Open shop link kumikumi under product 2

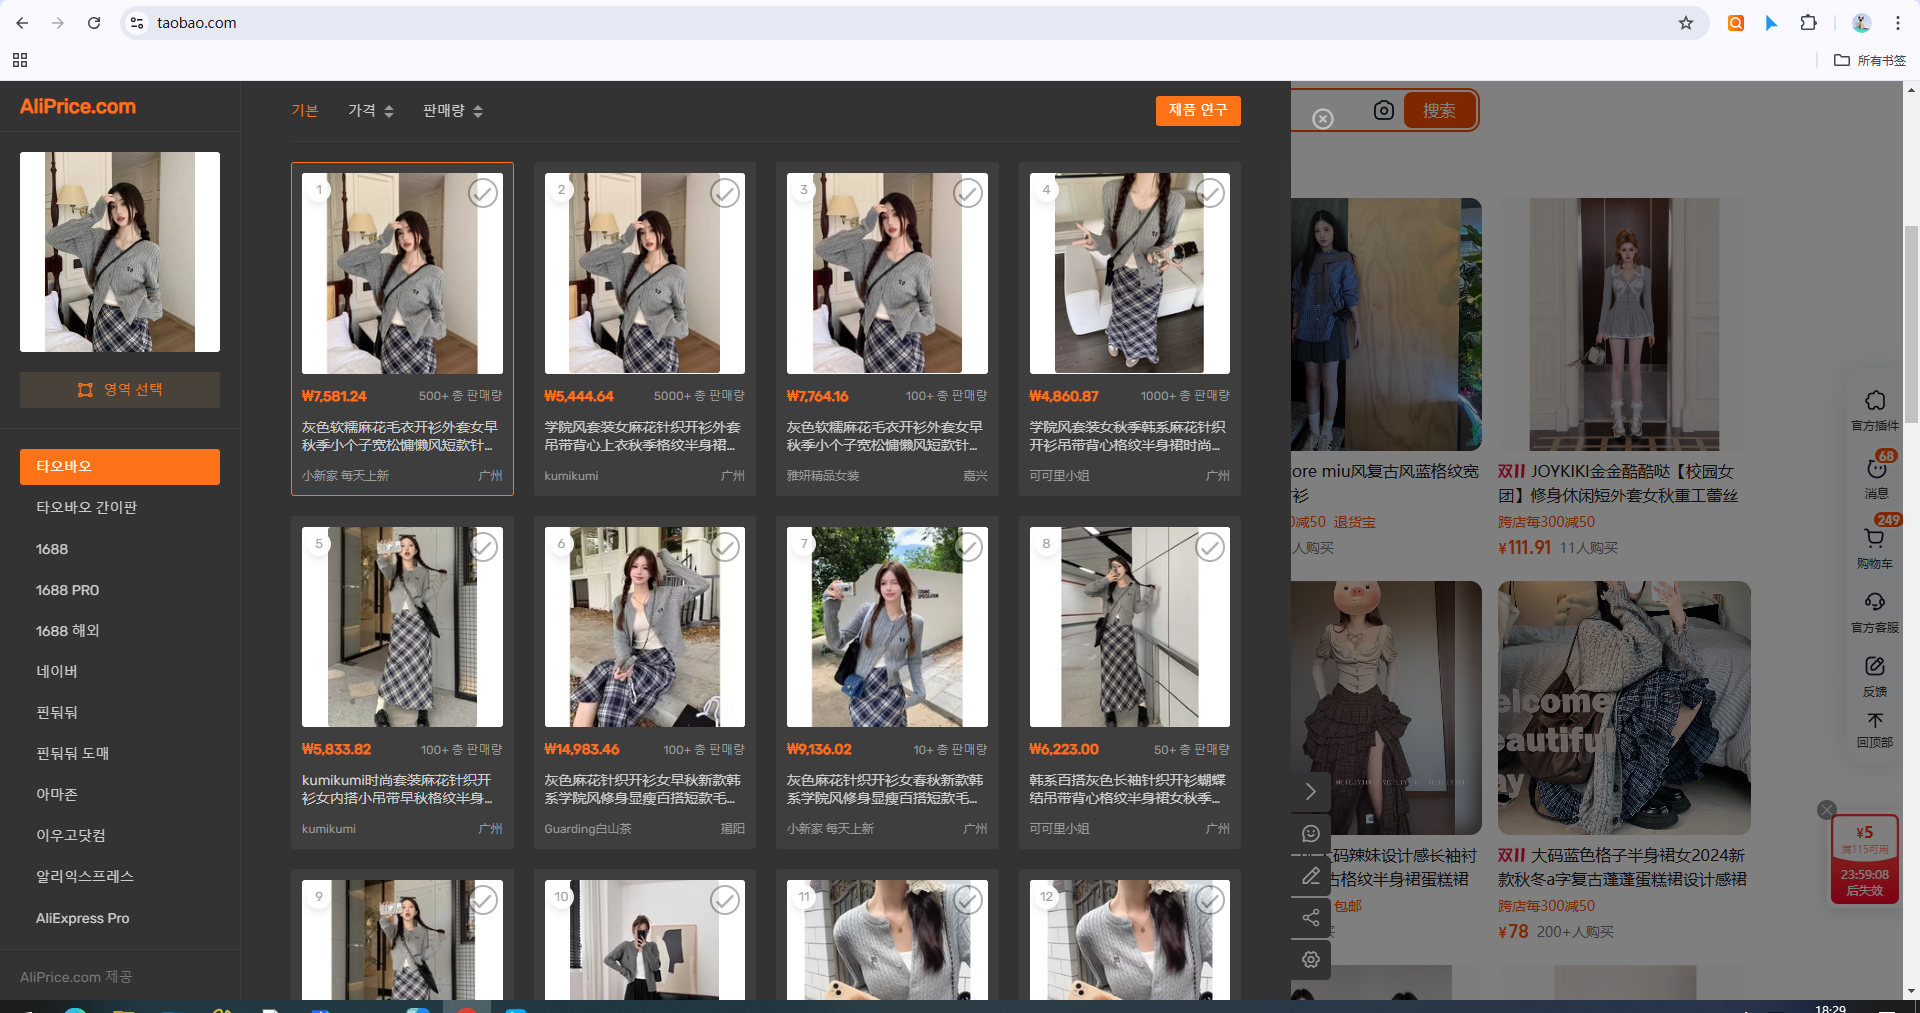(571, 476)
